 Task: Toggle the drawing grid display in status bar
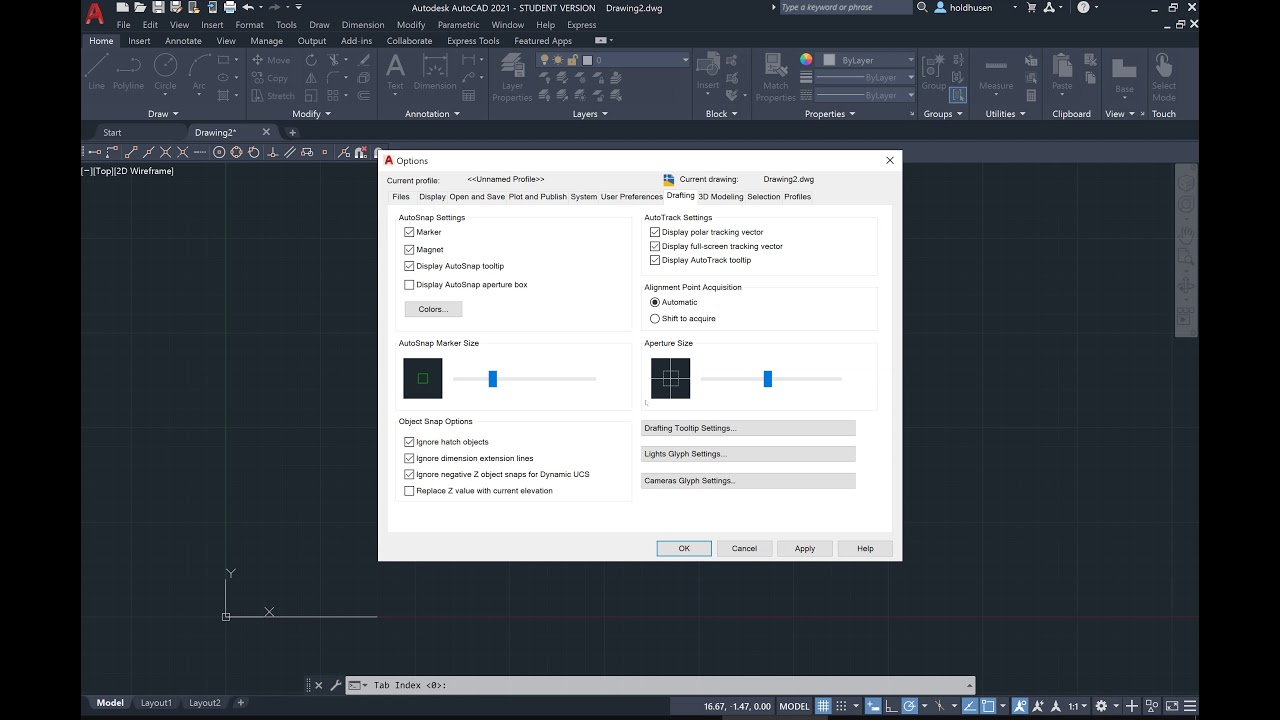click(824, 706)
